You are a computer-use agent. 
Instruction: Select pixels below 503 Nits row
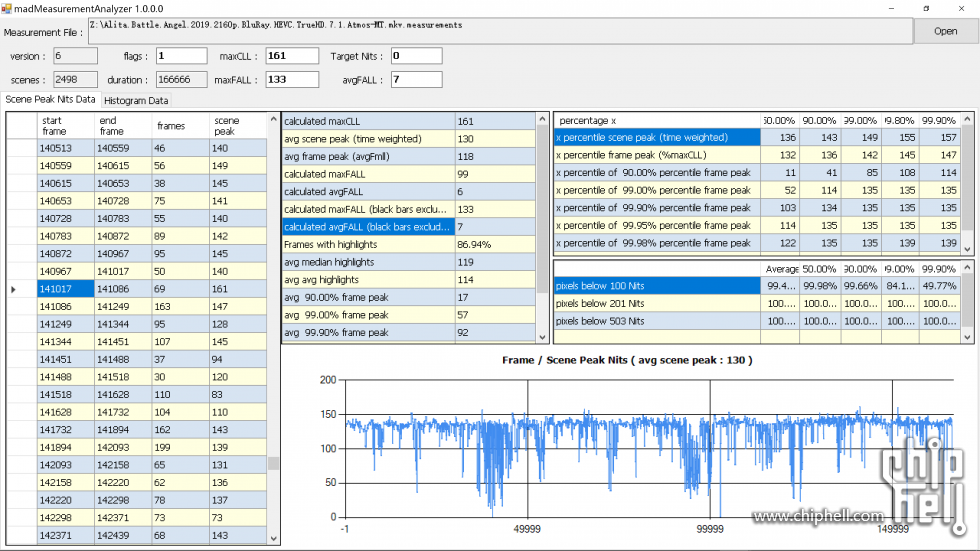coord(758,320)
